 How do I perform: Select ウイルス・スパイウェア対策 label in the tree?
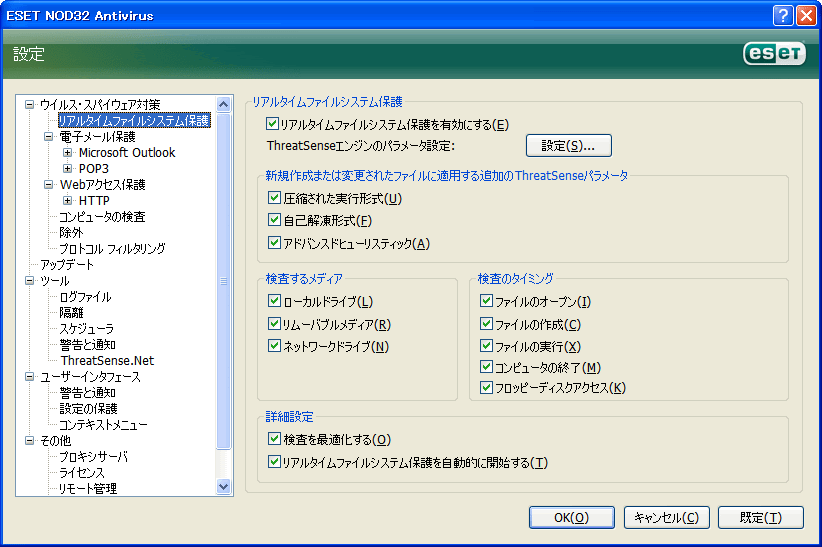[x=100, y=104]
